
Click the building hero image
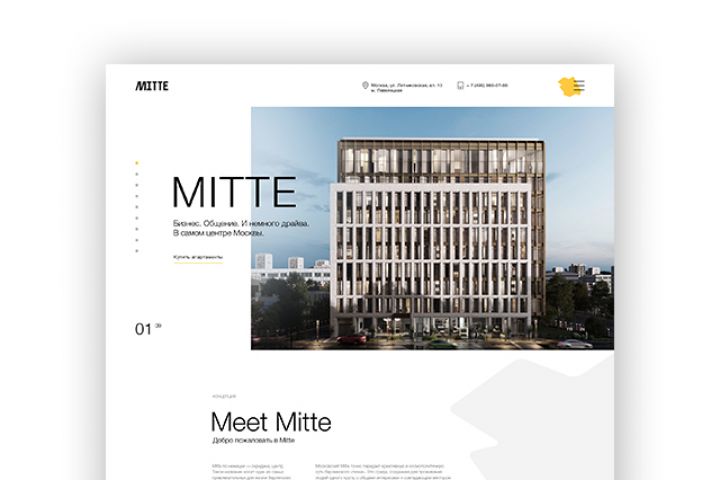coord(433,228)
